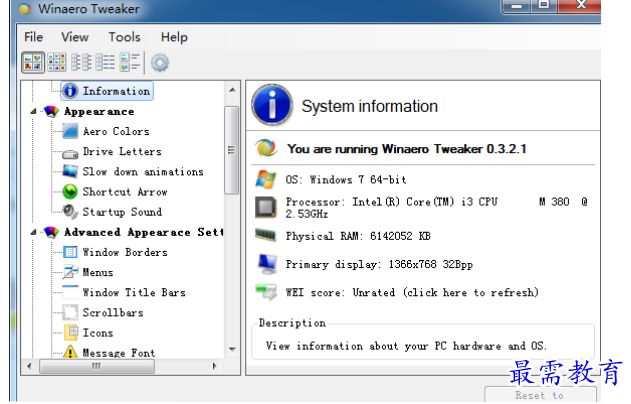Select the first highlighted view-mode toolbar icon
Image resolution: width=631 pixels, height=404 pixels.
pos(33,62)
